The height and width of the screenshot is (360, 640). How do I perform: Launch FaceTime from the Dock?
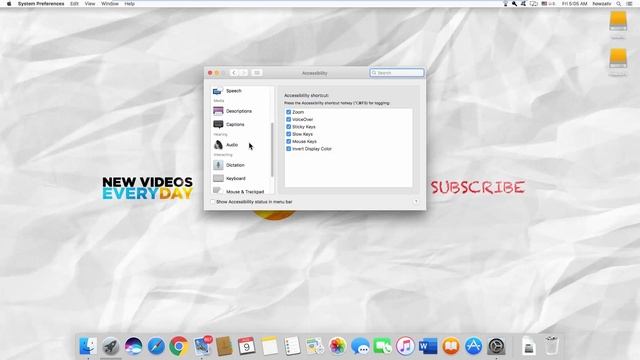coord(383,346)
